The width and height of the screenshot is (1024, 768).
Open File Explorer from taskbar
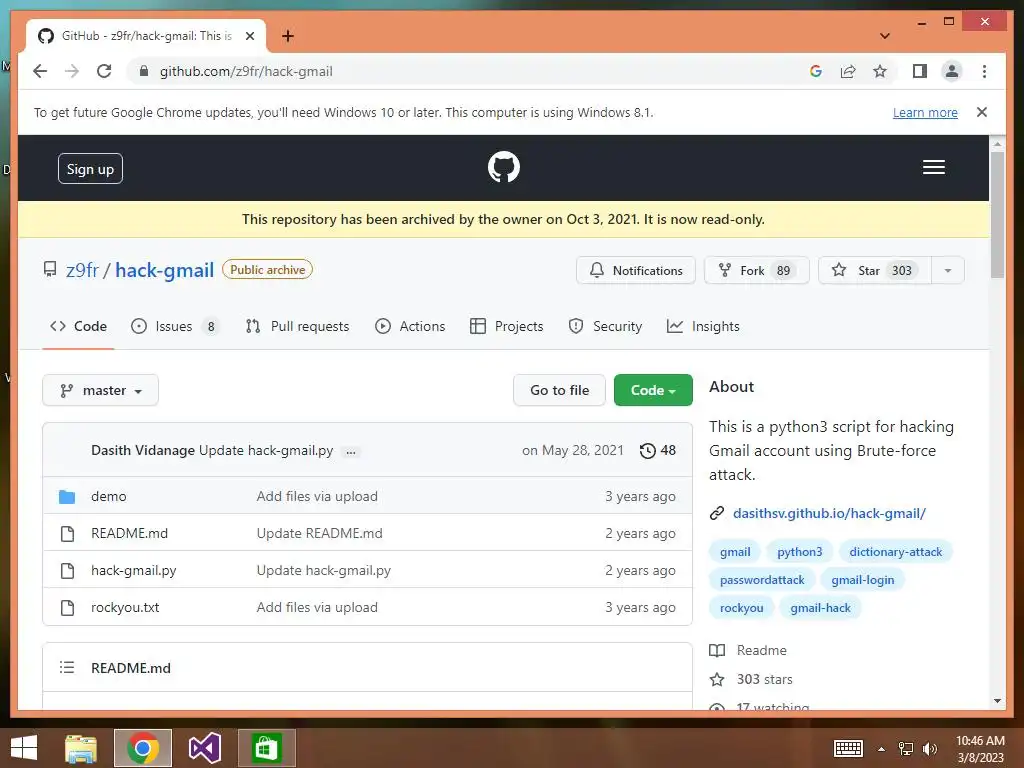(81, 748)
